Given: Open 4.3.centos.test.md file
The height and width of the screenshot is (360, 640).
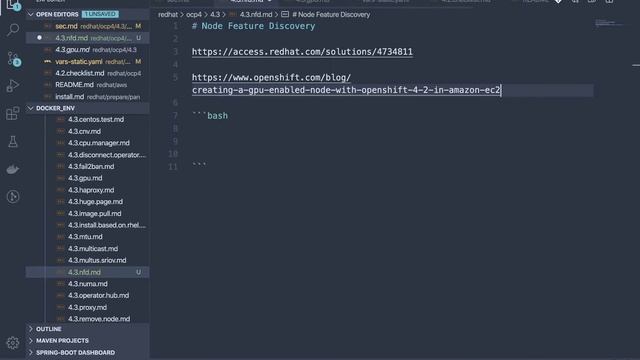Looking at the screenshot, I should tap(88, 120).
